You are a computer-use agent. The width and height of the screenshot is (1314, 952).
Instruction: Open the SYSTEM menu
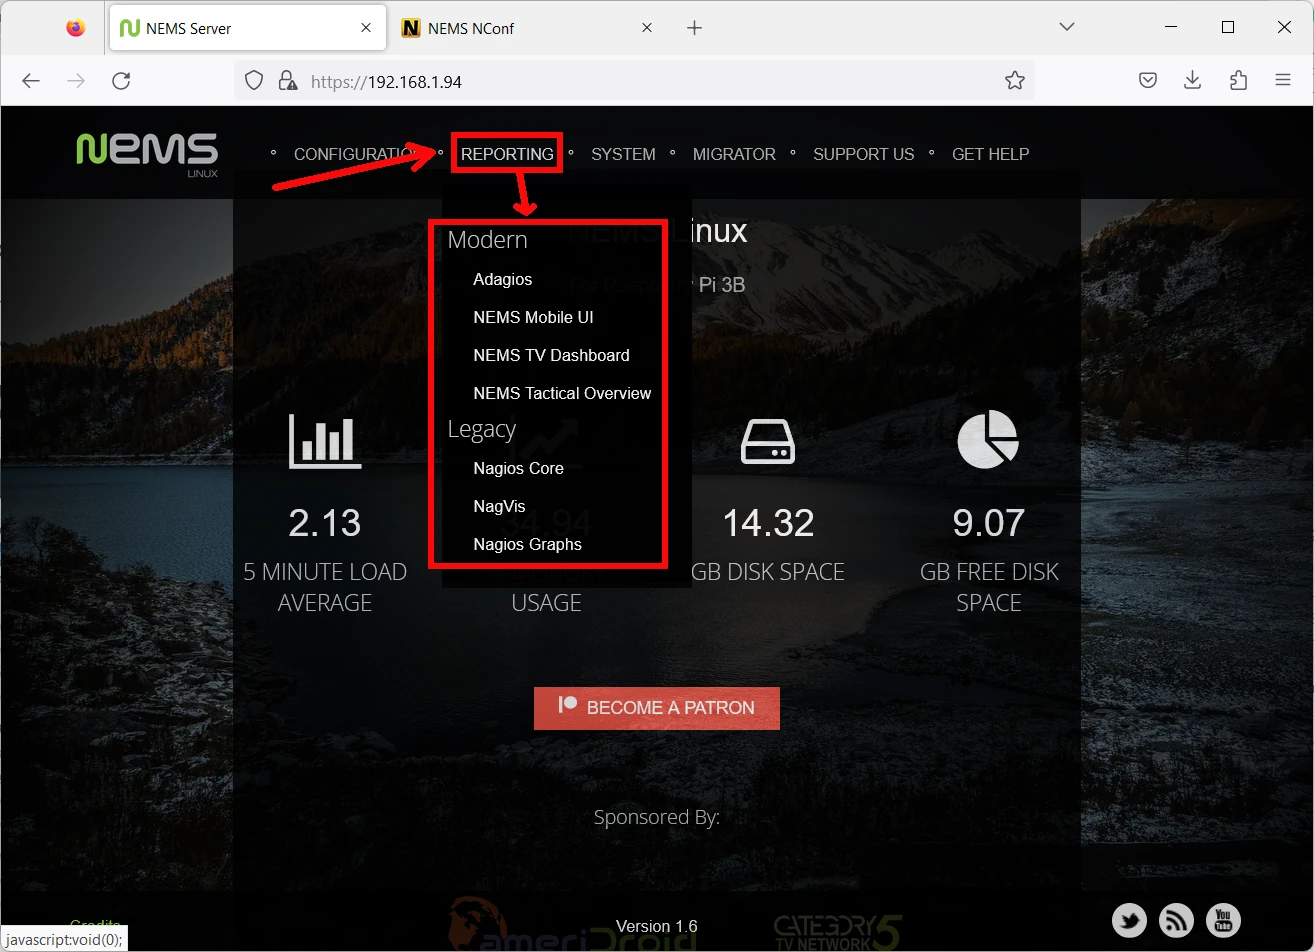tap(623, 154)
